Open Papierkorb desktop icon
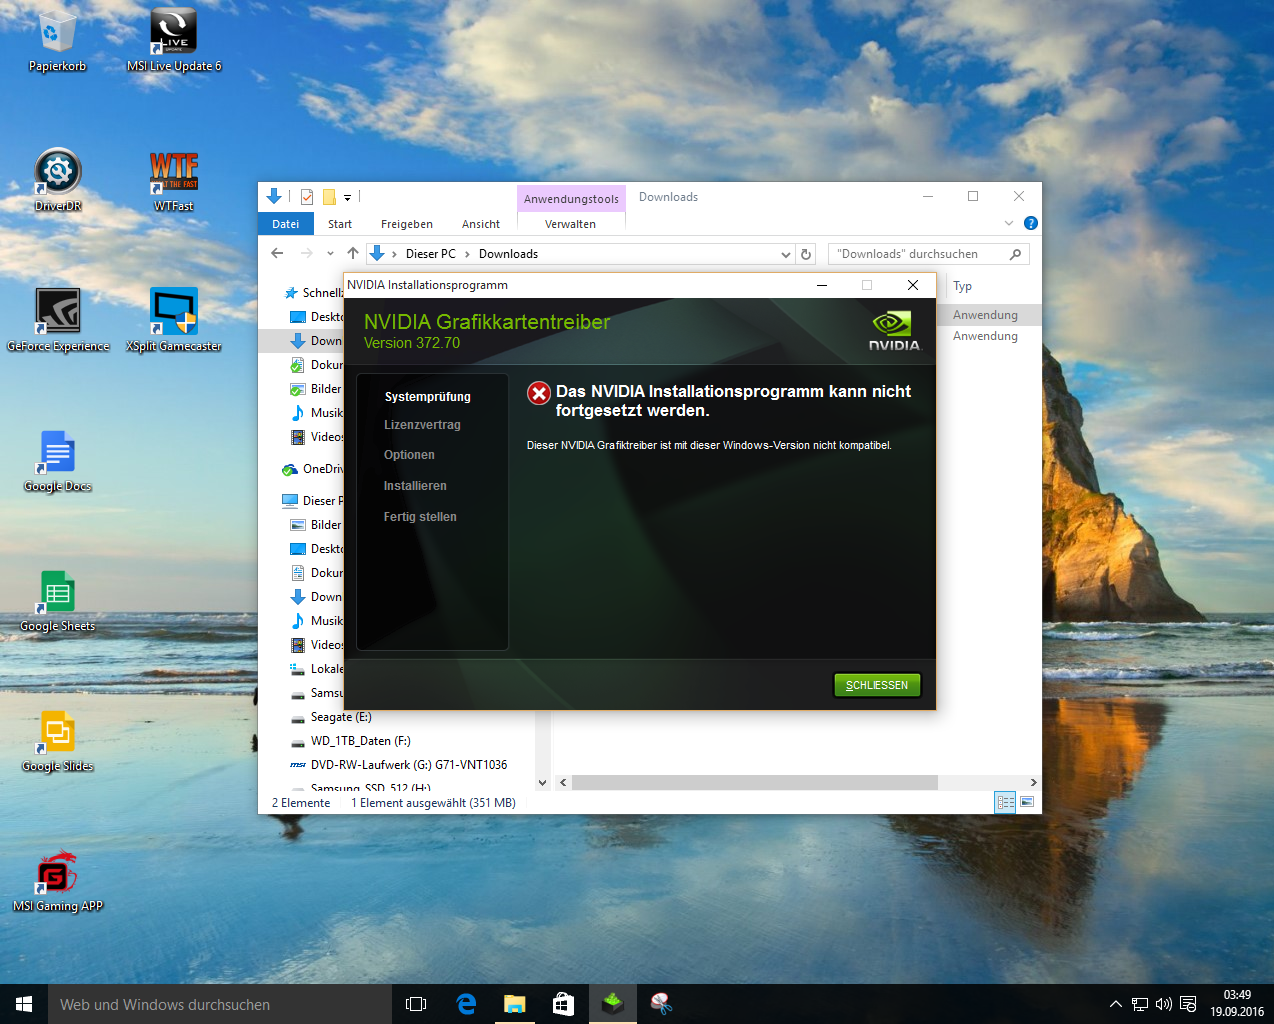Screen dimensions: 1274x1024 click(57, 42)
